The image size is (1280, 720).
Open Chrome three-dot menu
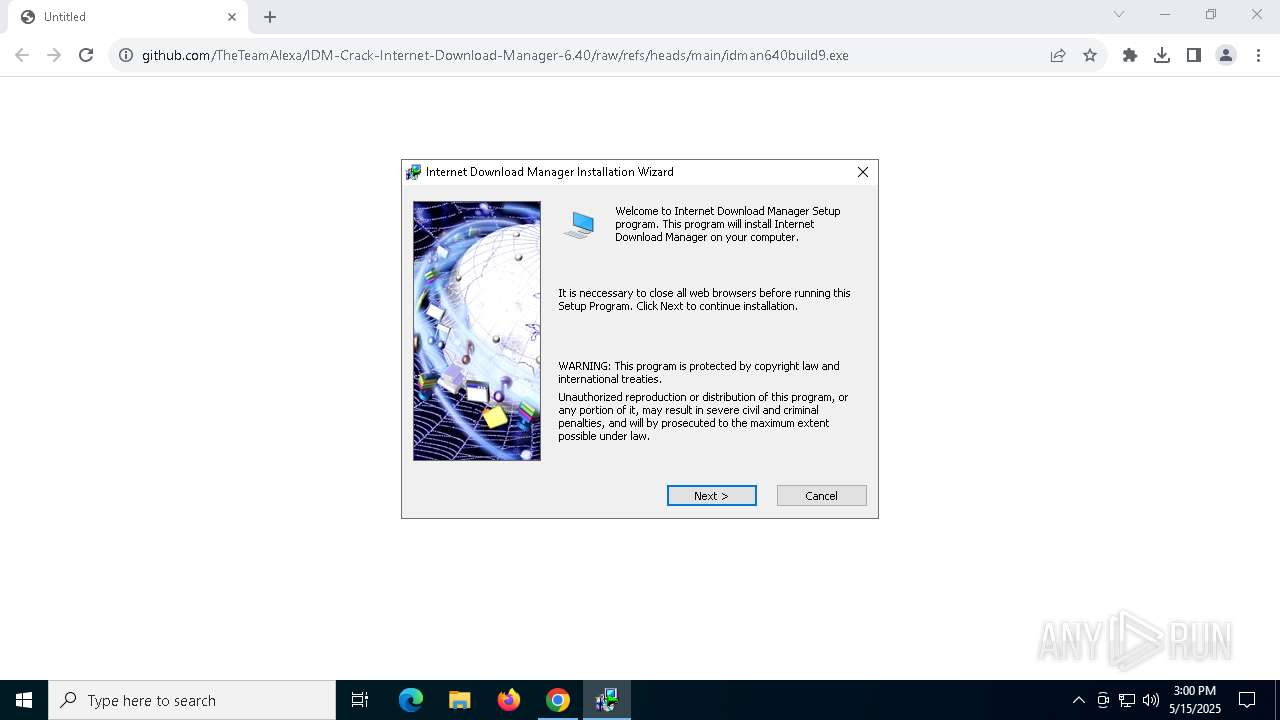click(x=1259, y=55)
